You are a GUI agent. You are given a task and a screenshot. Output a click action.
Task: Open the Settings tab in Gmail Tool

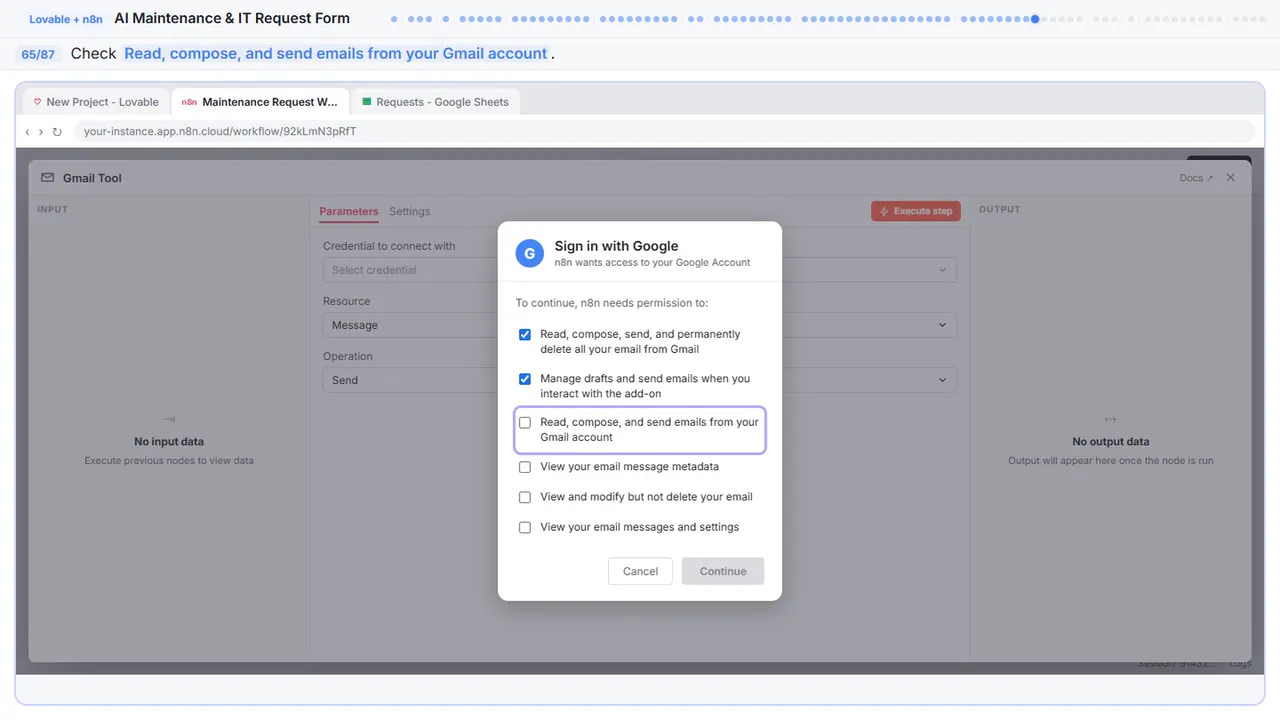click(x=410, y=211)
